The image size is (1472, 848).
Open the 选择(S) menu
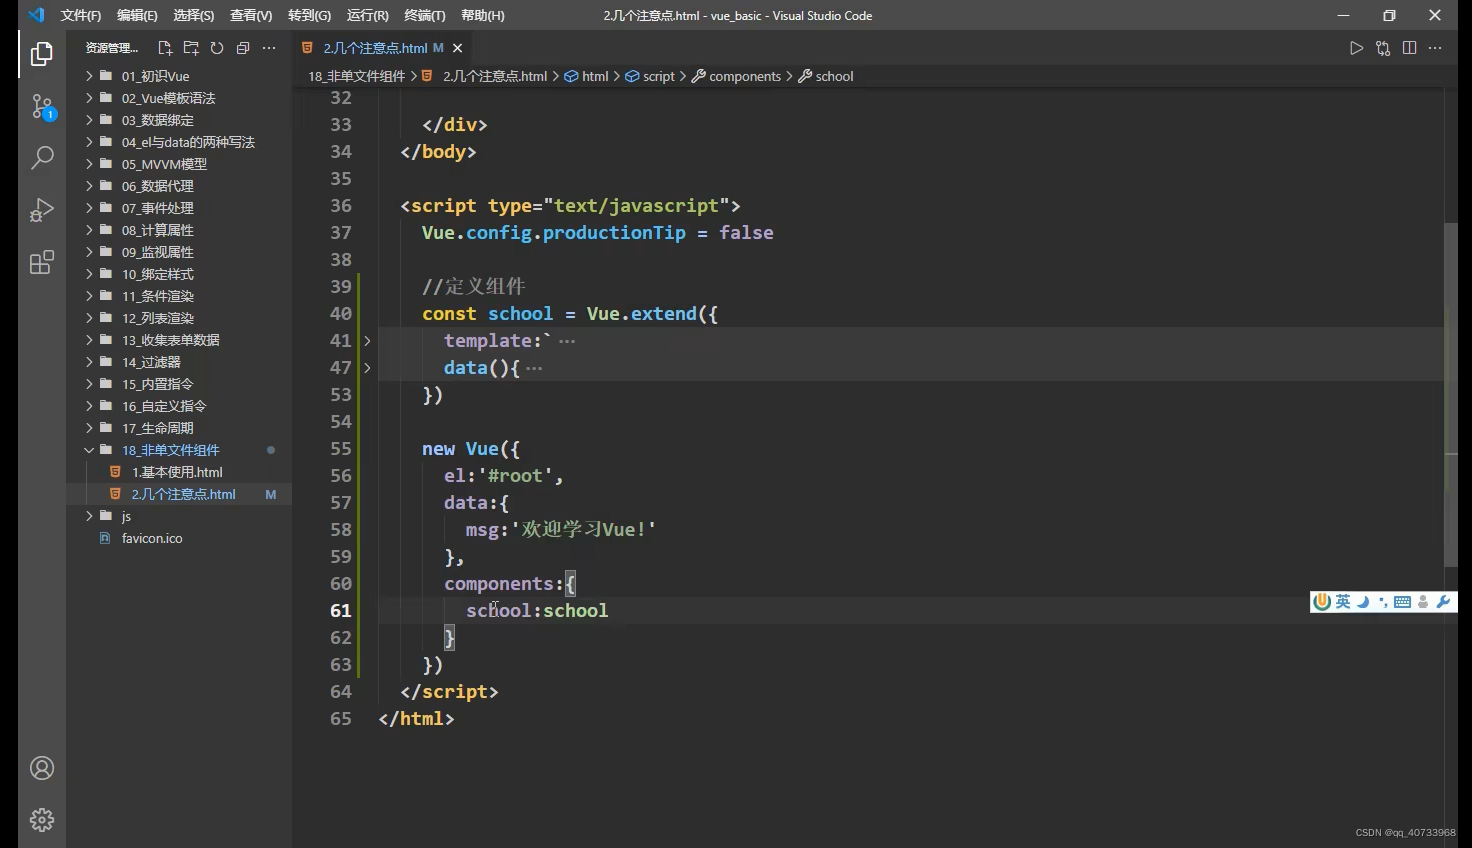(x=193, y=15)
